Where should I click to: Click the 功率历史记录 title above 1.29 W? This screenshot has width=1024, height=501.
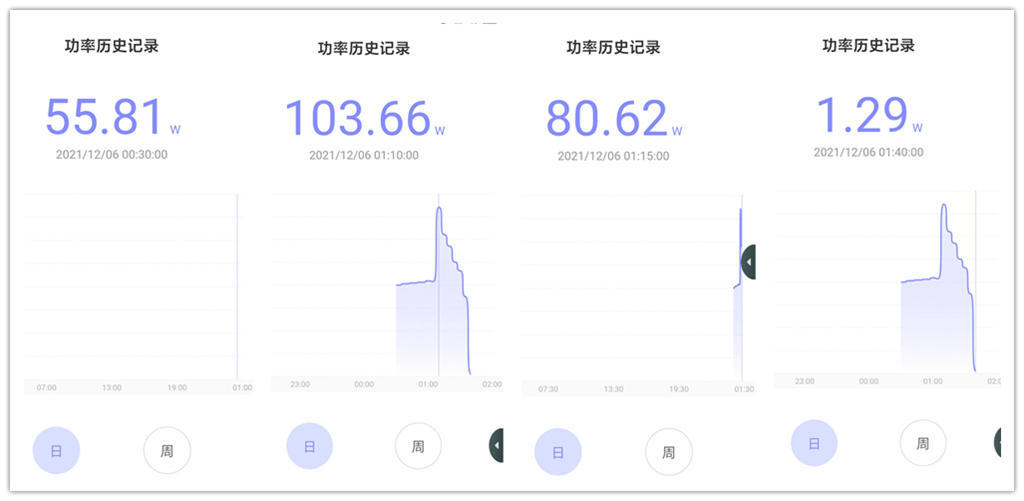pos(868,45)
